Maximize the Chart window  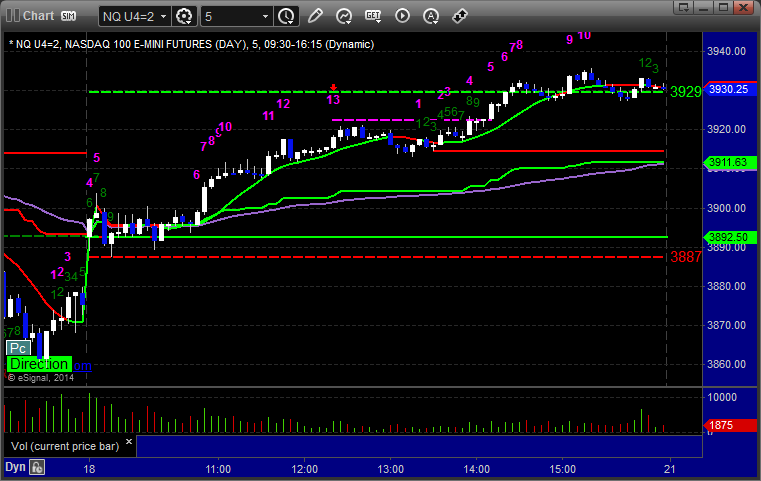pos(724,7)
